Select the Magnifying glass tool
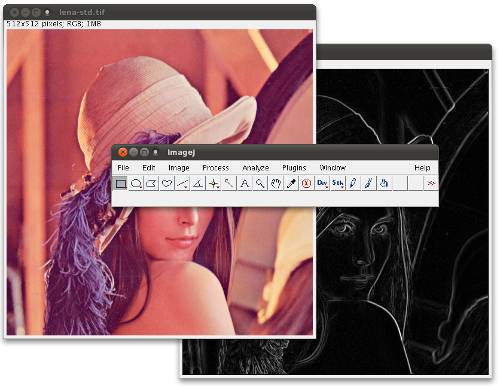Viewport: 500px width, 388px height. 260,183
